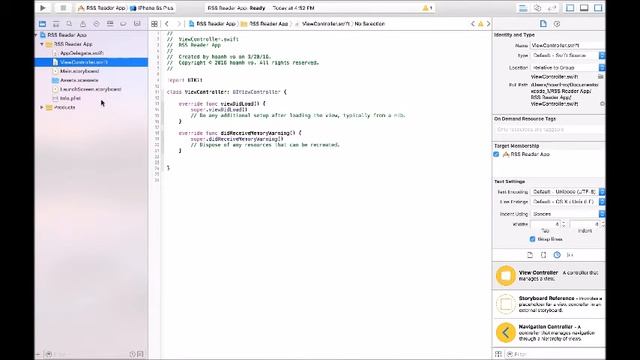
Task: Click the jump bar warning icon
Action: (x=480, y=24)
